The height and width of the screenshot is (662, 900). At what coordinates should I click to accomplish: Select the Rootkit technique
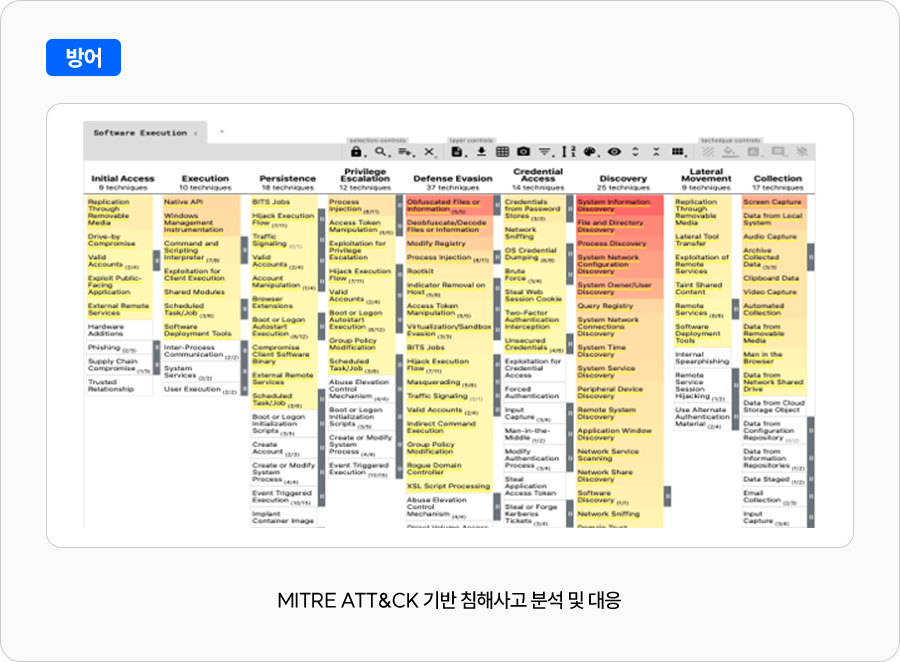pos(449,271)
